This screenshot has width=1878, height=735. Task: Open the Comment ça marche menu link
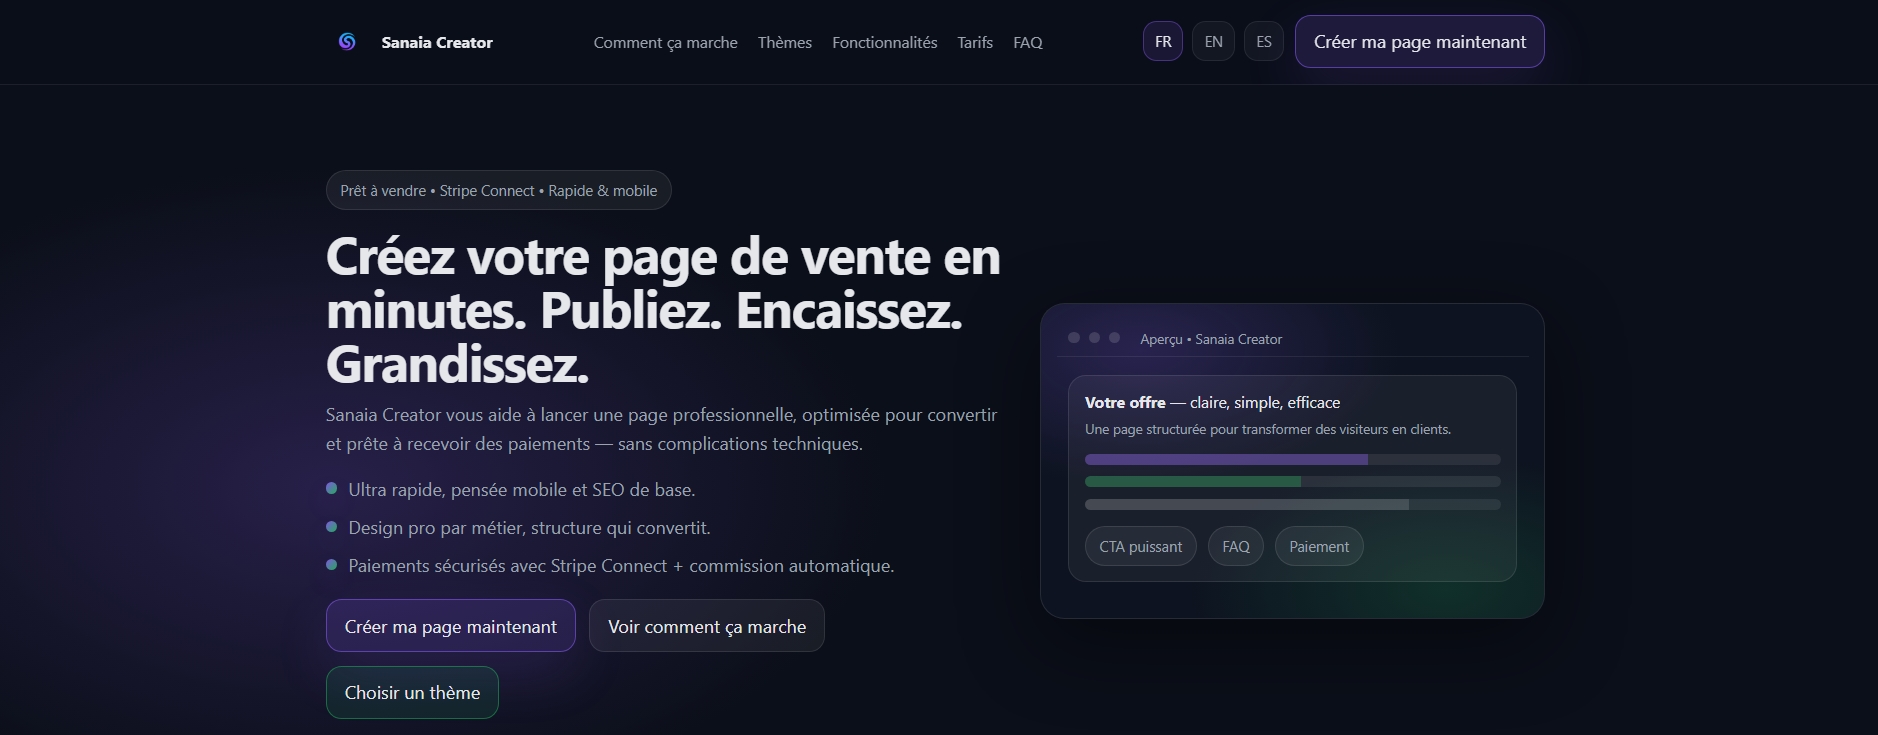point(665,43)
